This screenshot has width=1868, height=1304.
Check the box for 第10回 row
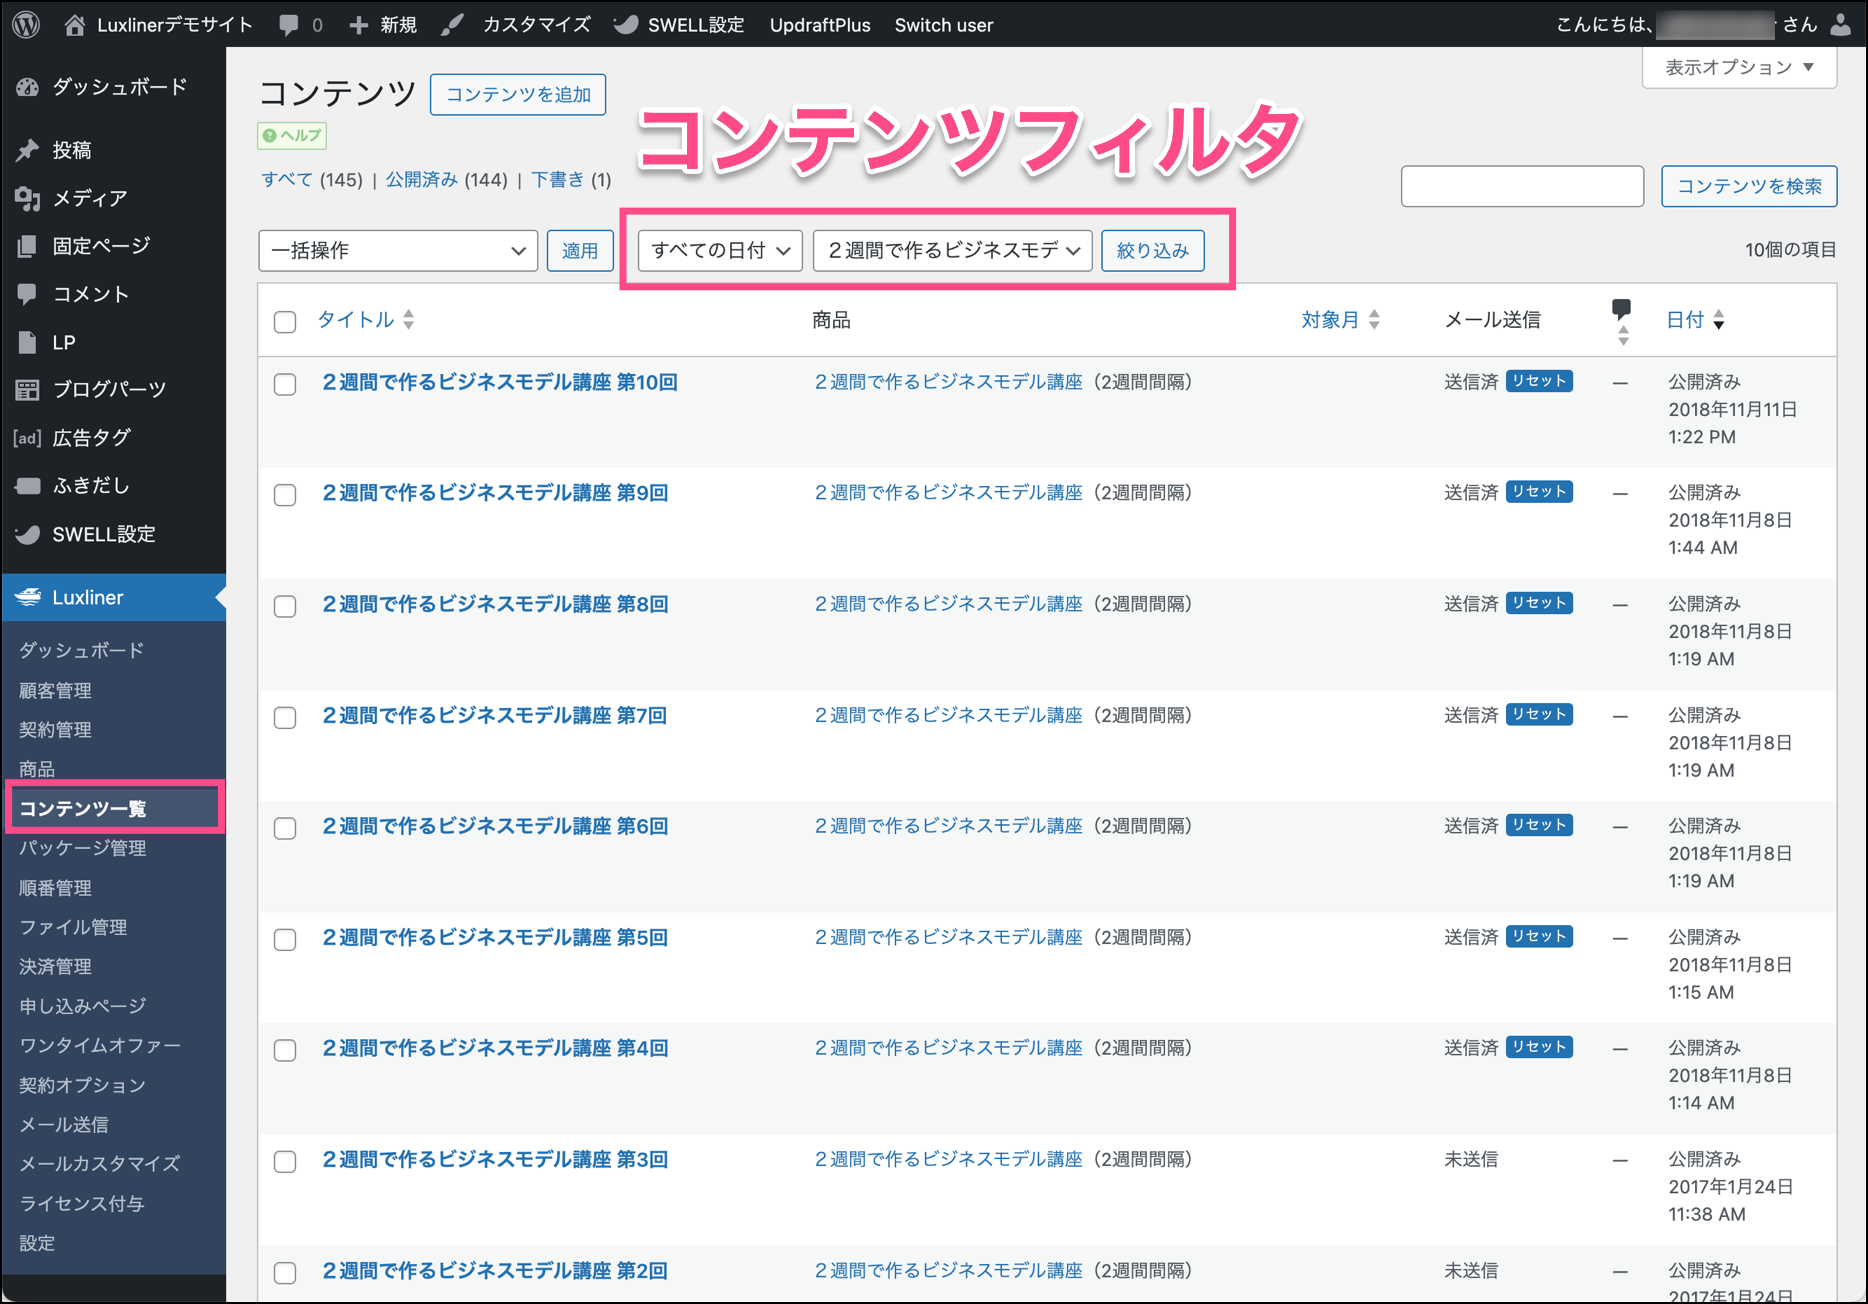coord(285,384)
